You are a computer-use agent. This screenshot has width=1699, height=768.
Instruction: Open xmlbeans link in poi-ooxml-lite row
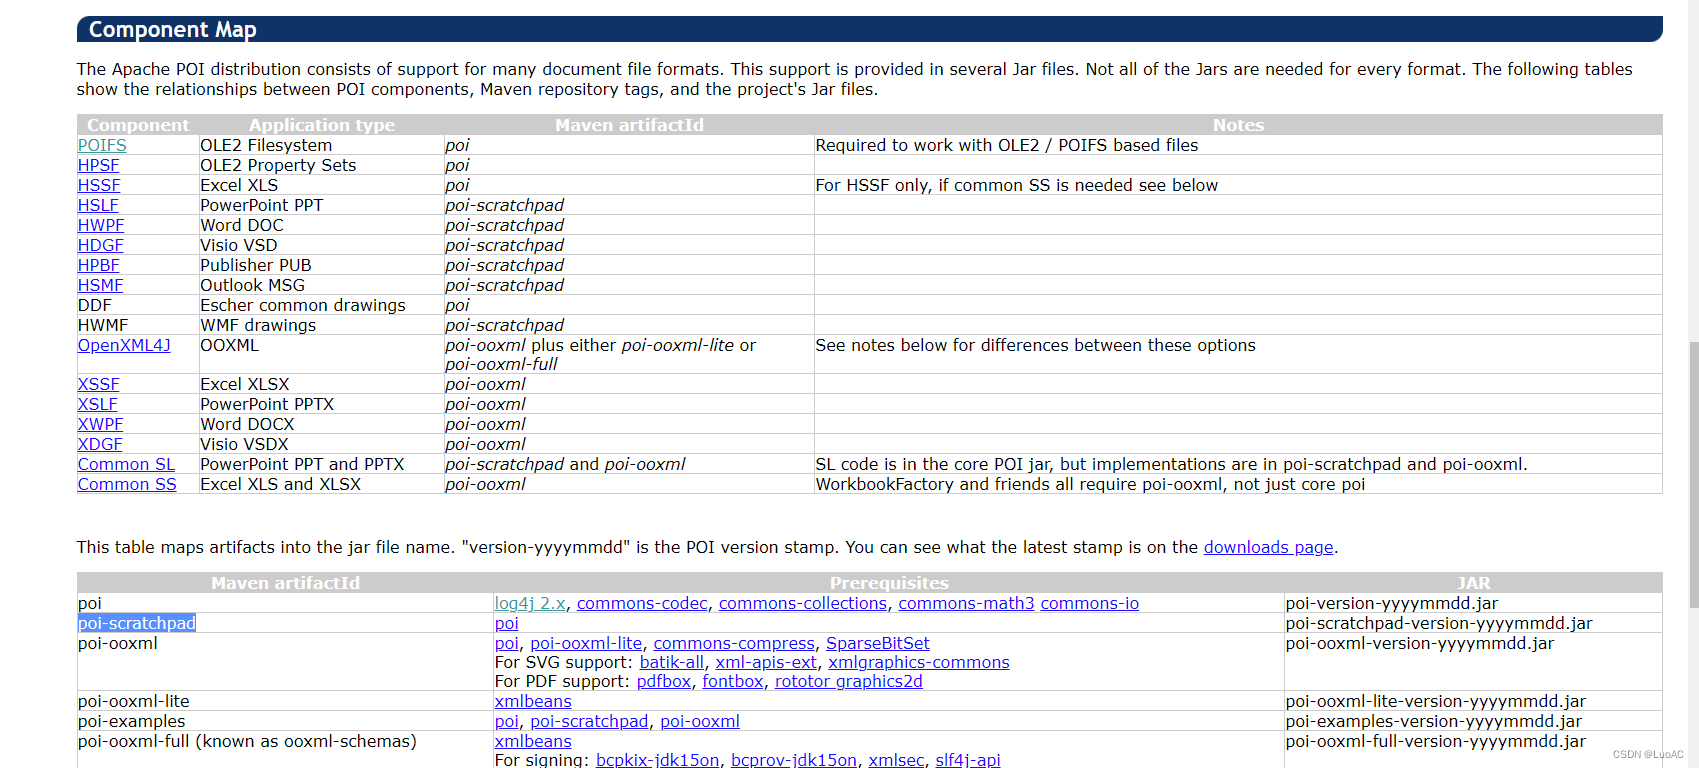click(x=533, y=701)
